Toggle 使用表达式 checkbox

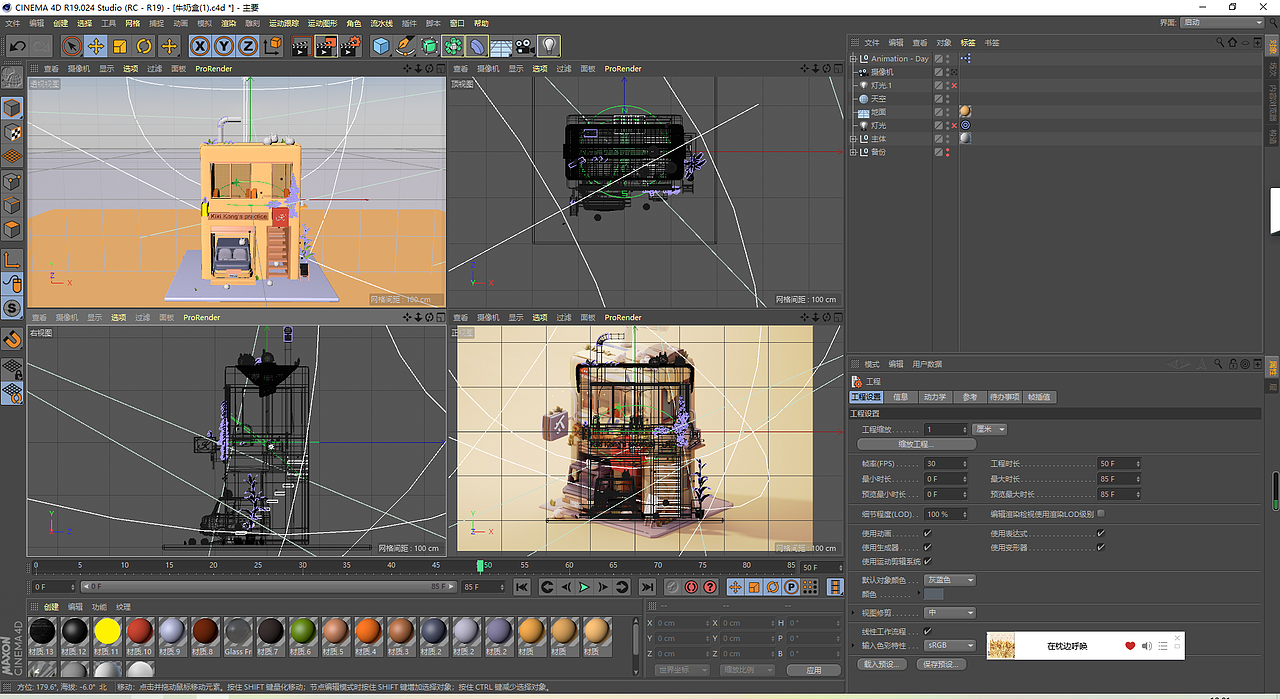[x=1101, y=534]
